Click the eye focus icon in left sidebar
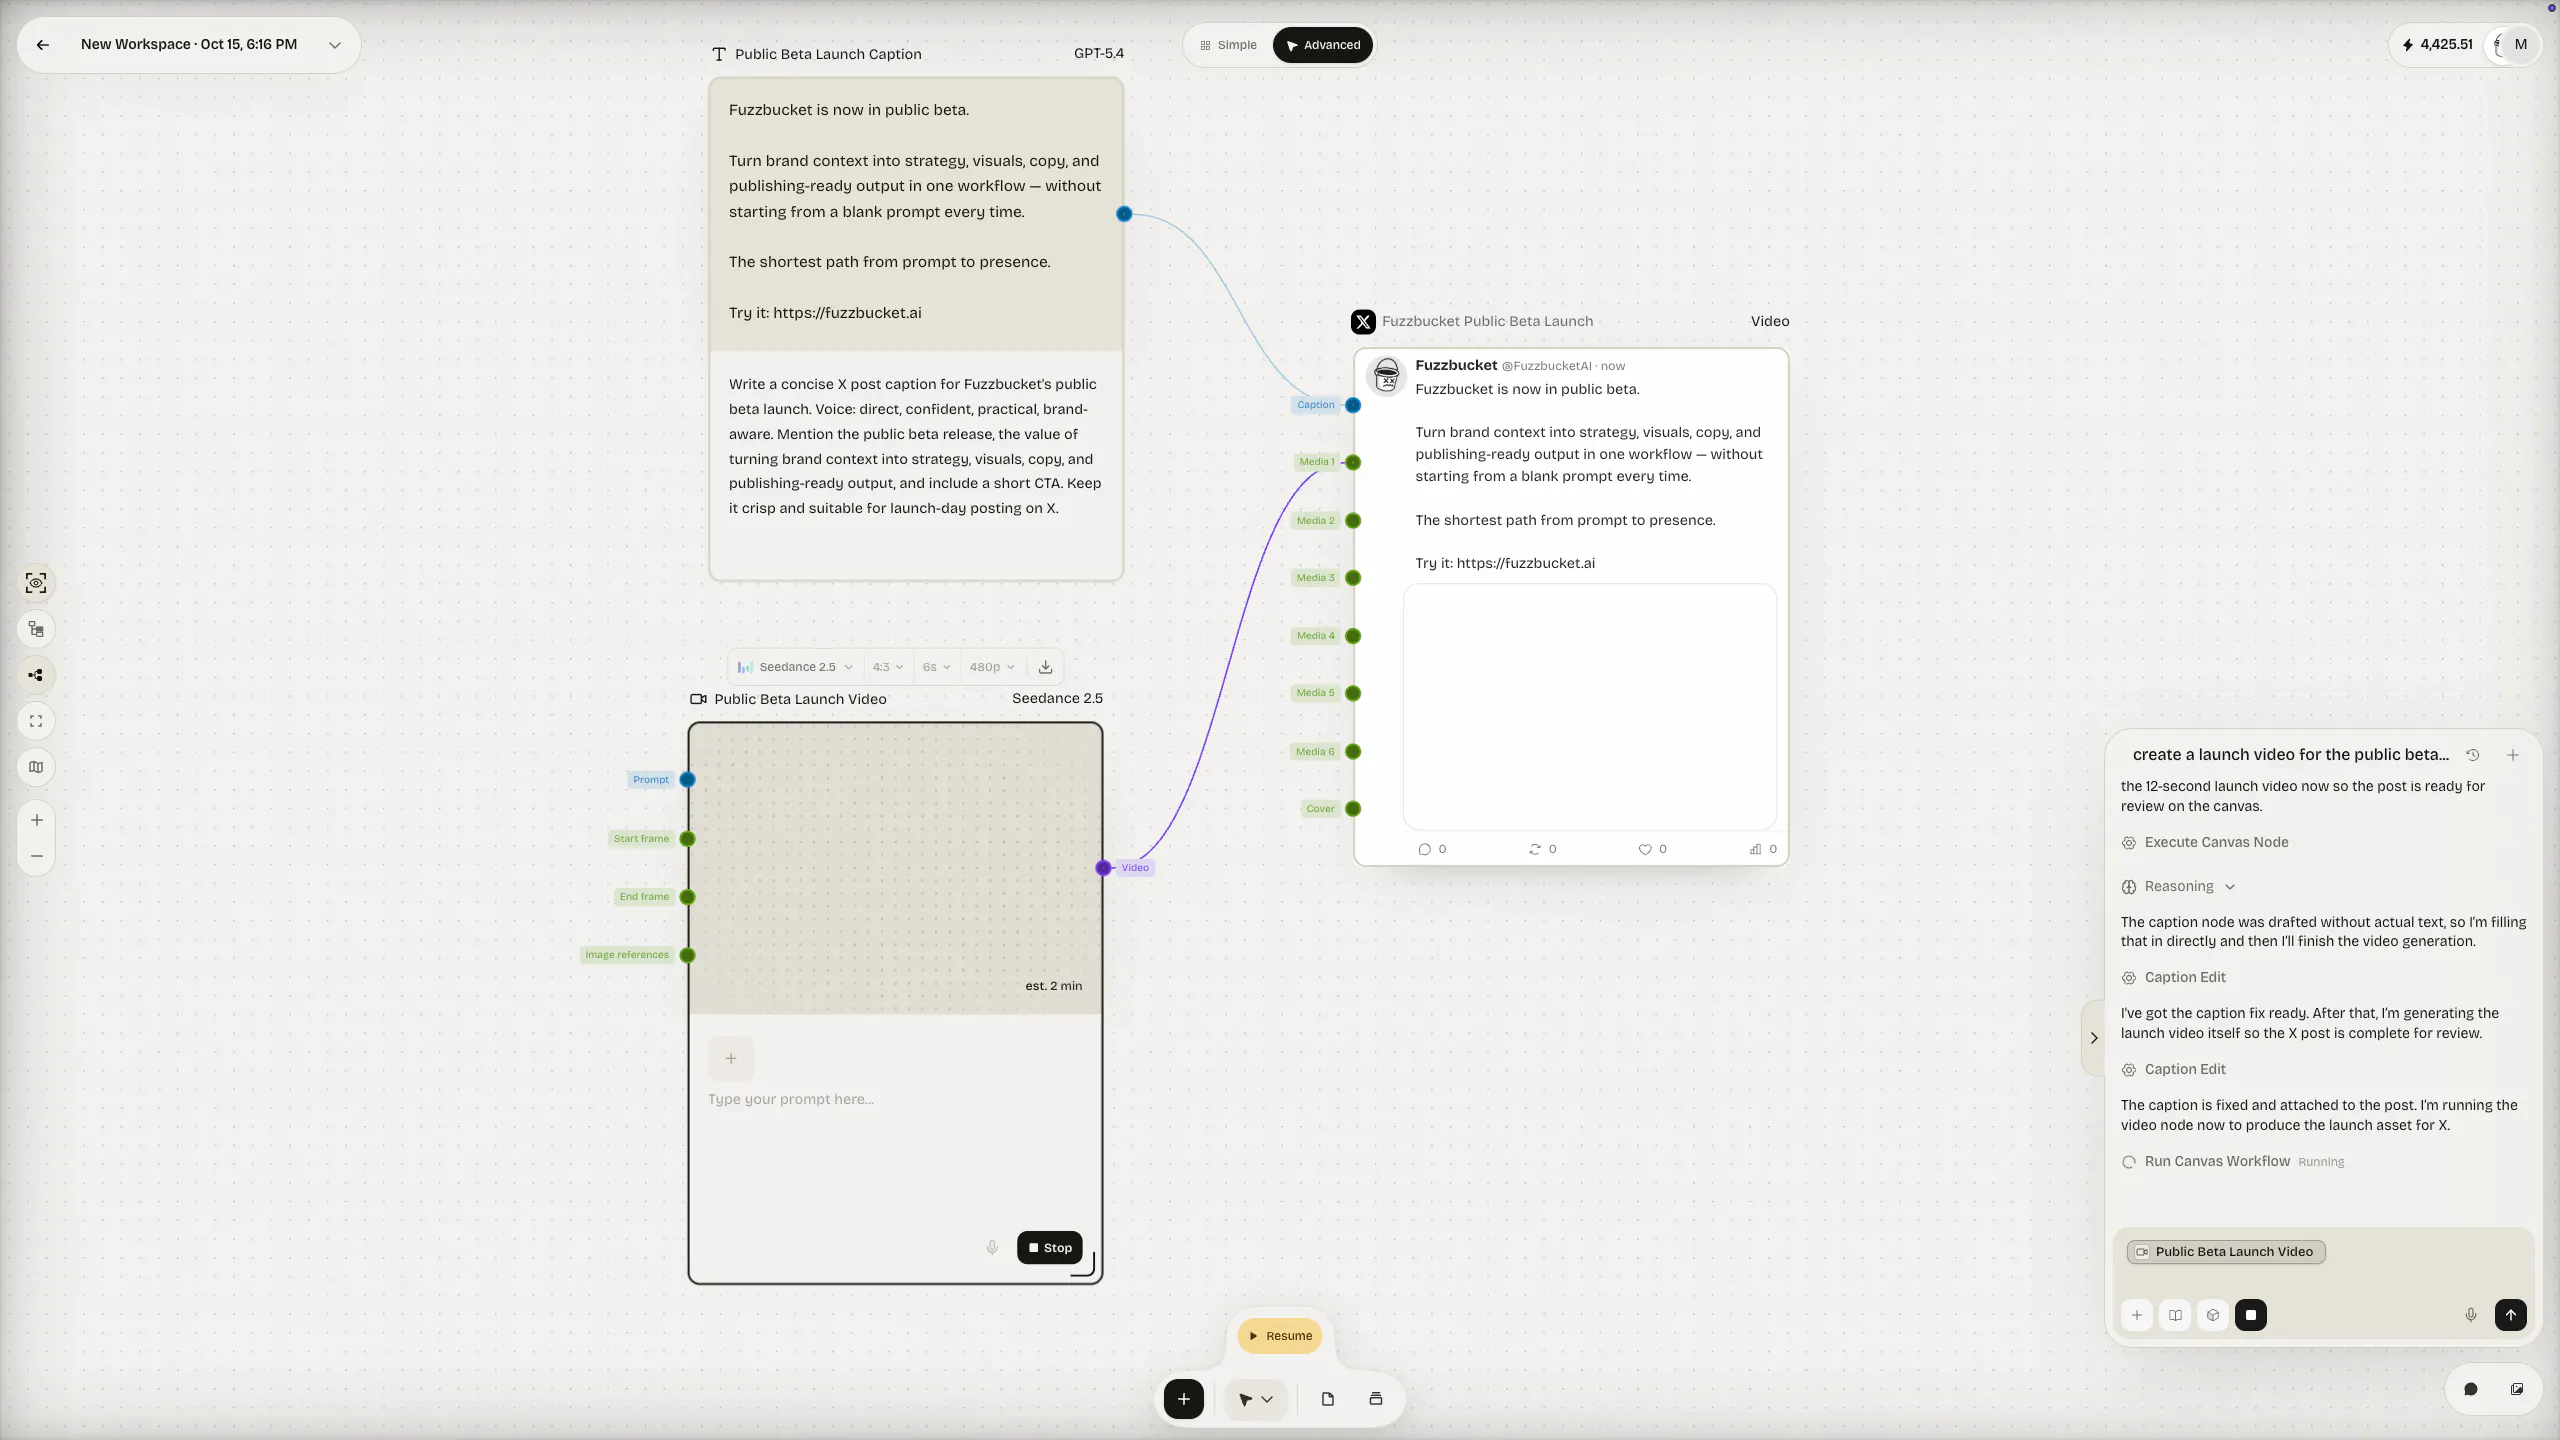 (36, 583)
